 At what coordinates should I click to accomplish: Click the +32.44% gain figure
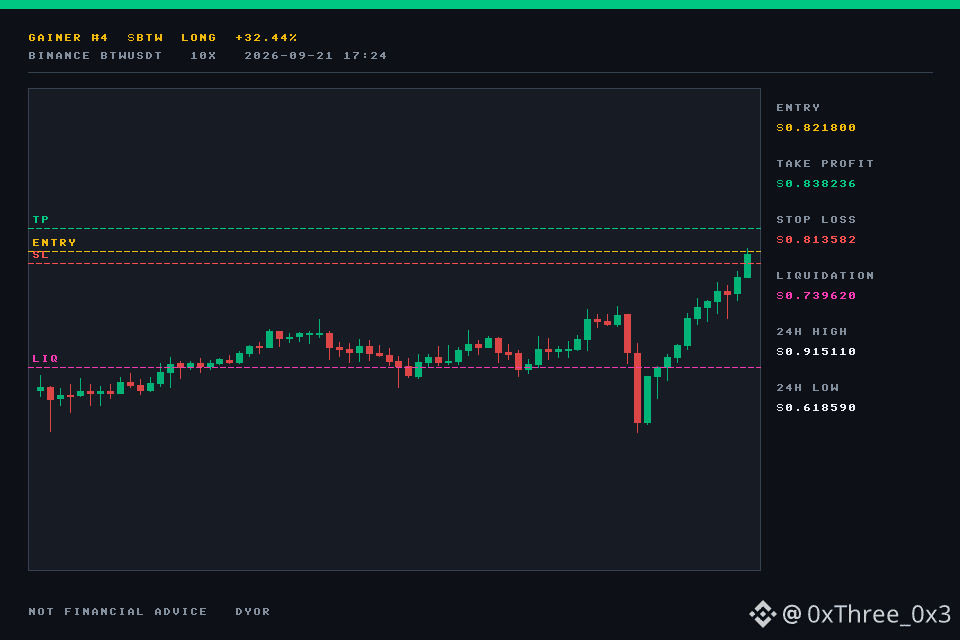coord(266,37)
